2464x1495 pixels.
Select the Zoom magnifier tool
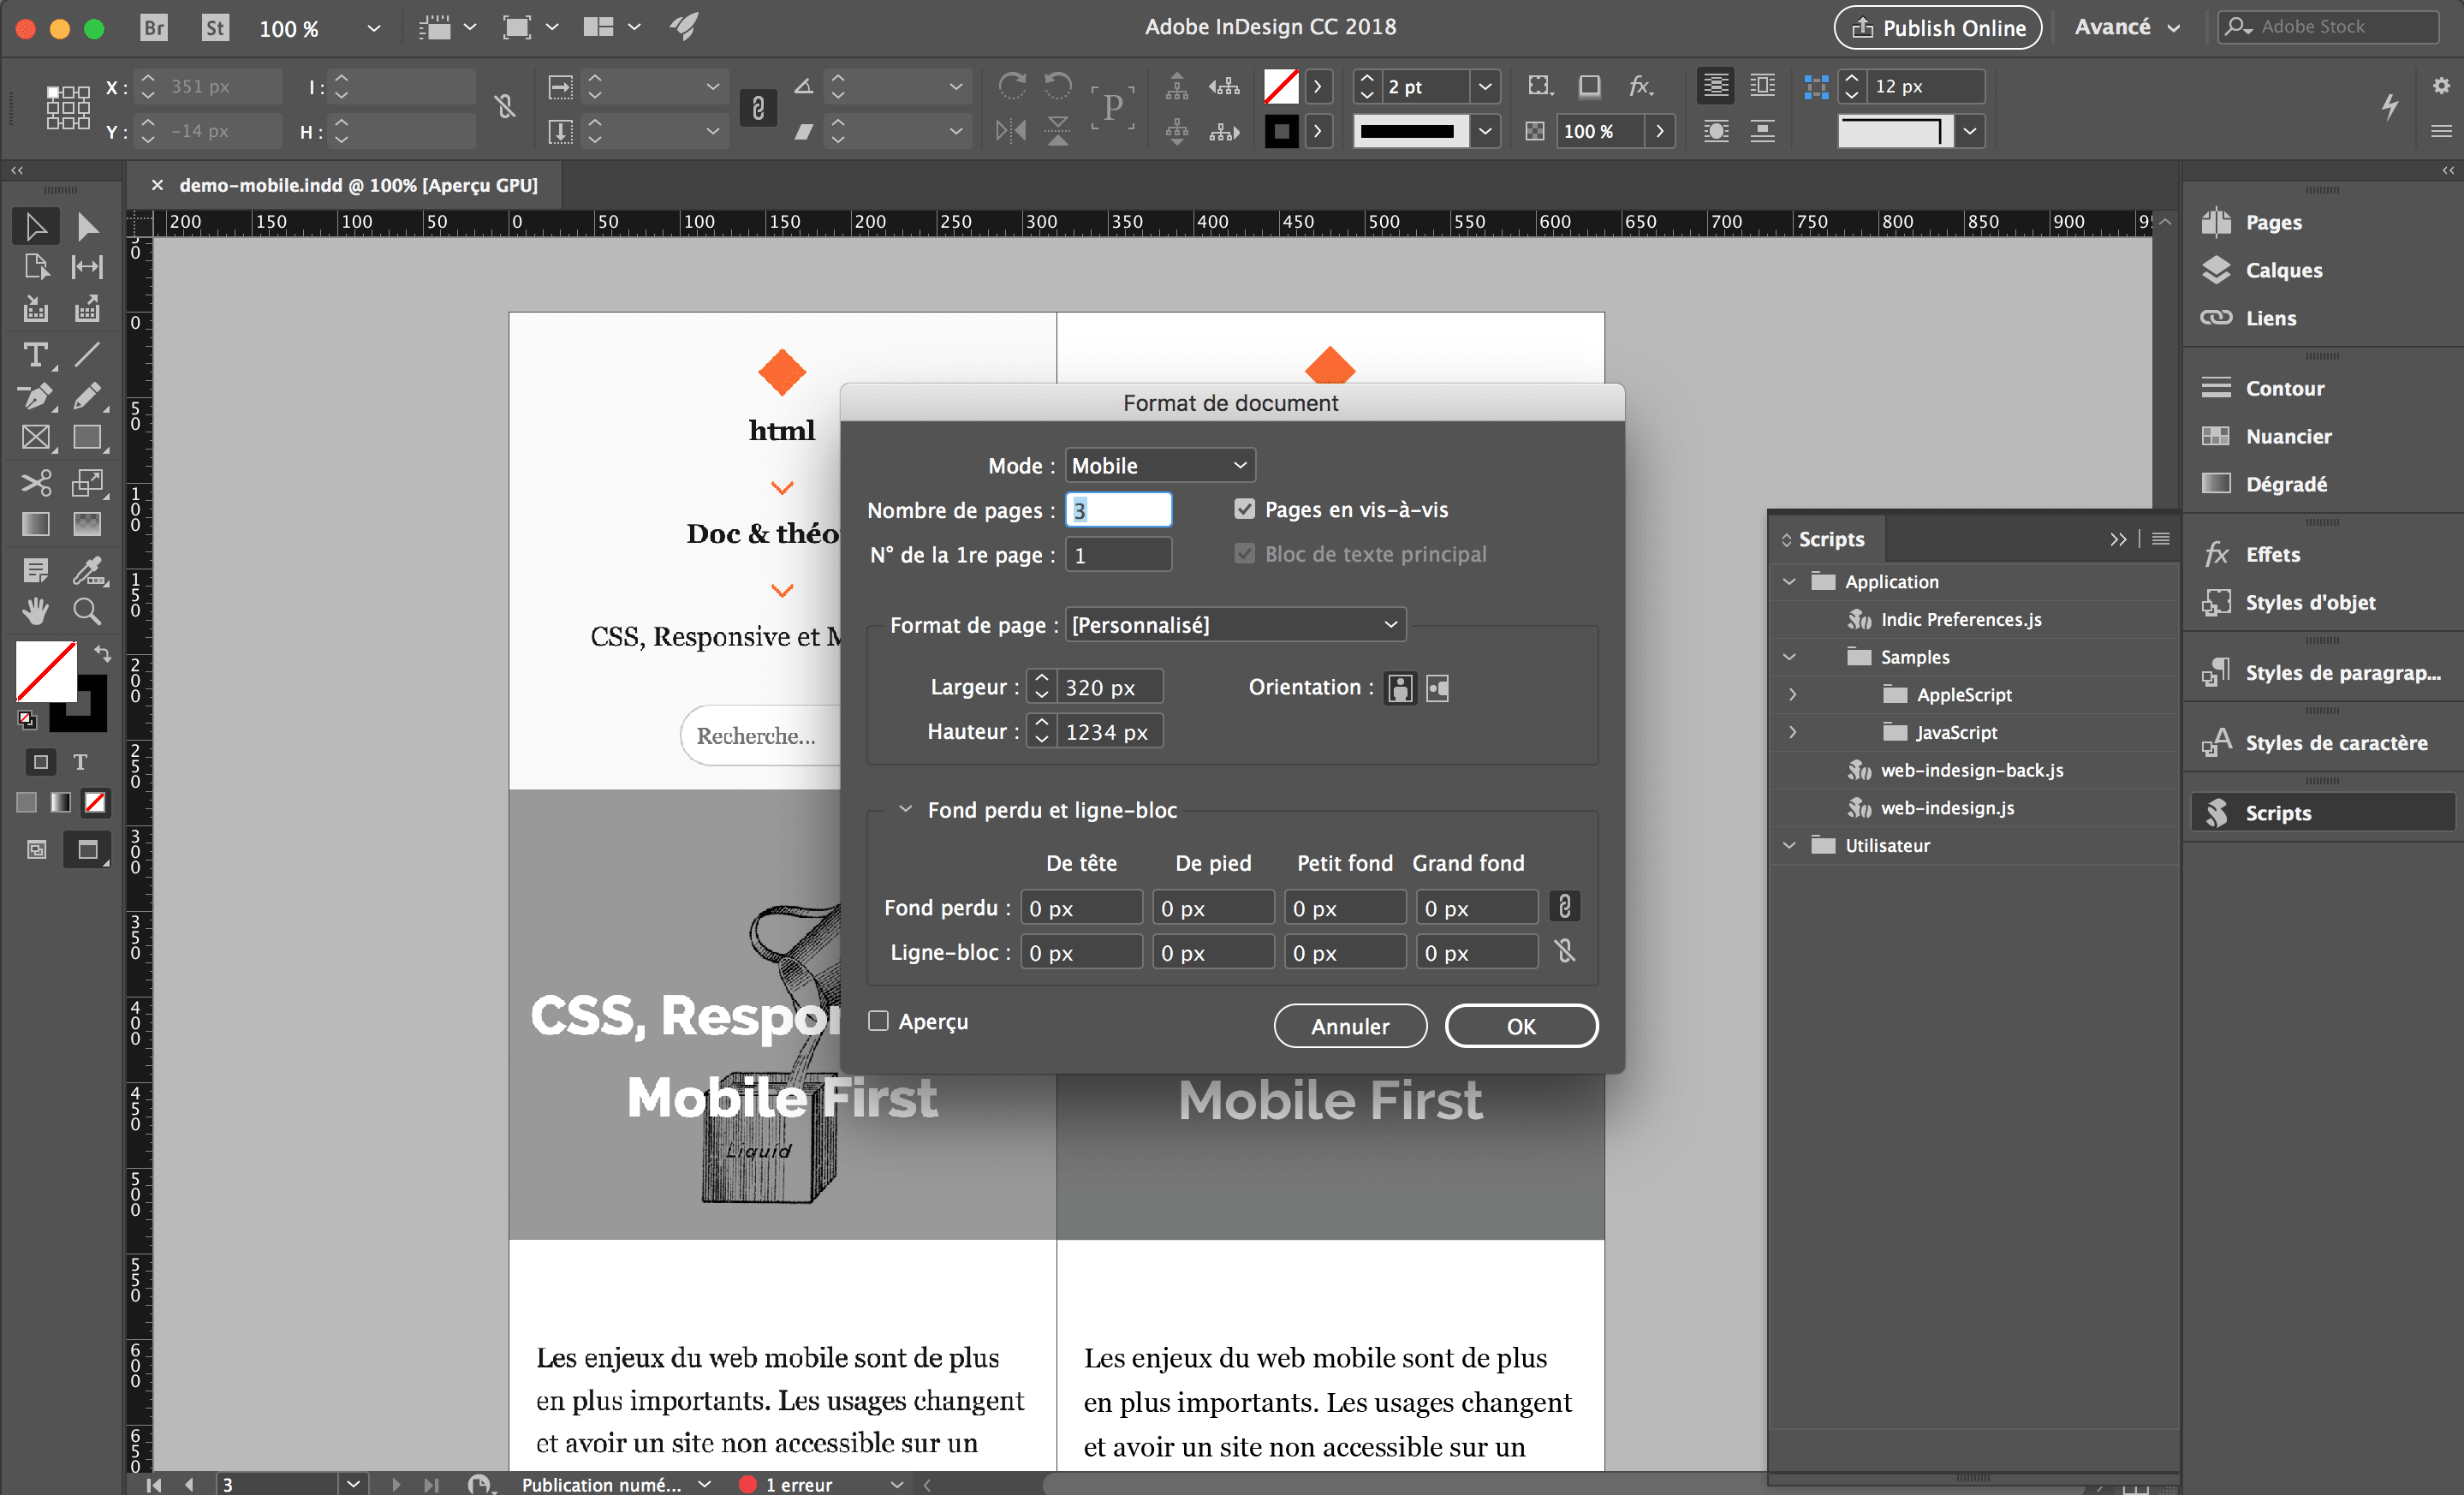point(87,611)
